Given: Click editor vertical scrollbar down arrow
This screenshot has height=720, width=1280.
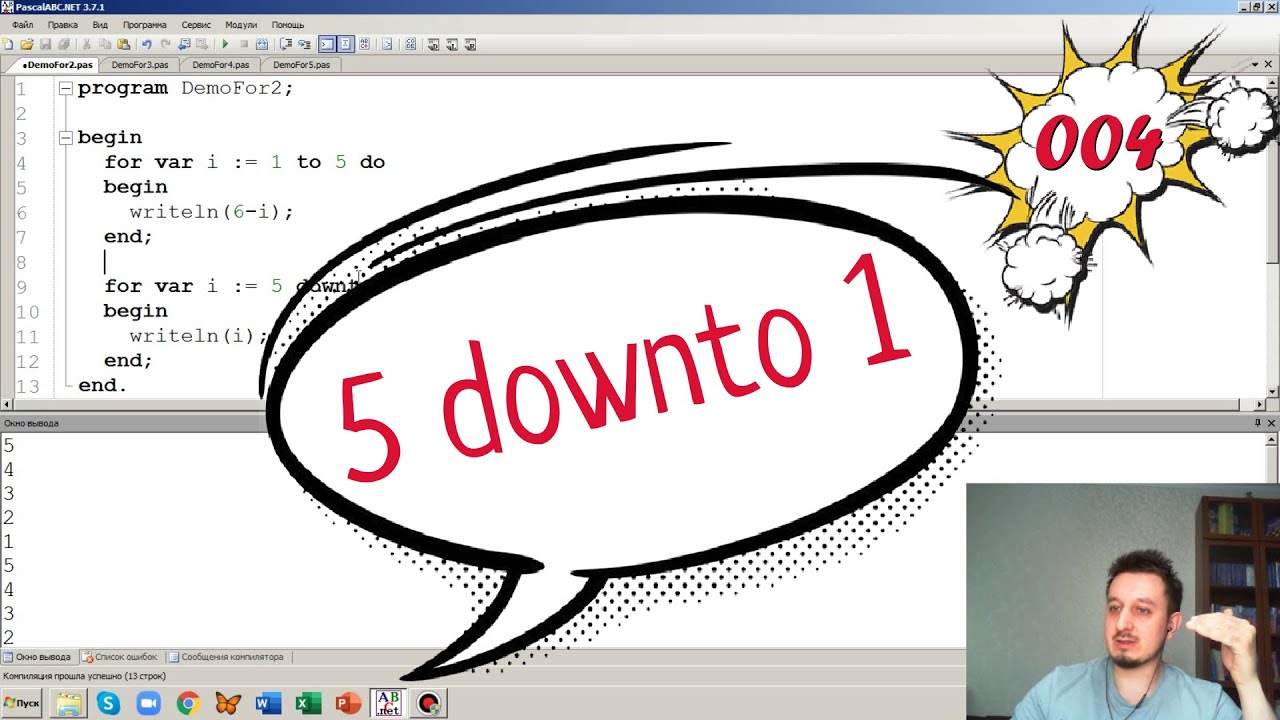Looking at the screenshot, I should (x=1272, y=392).
